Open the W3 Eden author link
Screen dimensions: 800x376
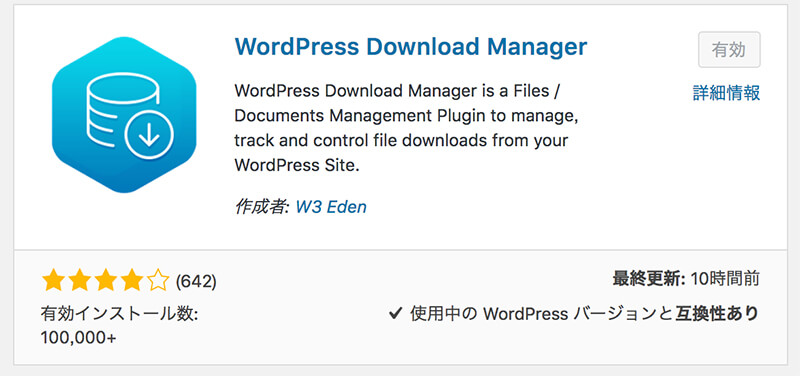[331, 207]
